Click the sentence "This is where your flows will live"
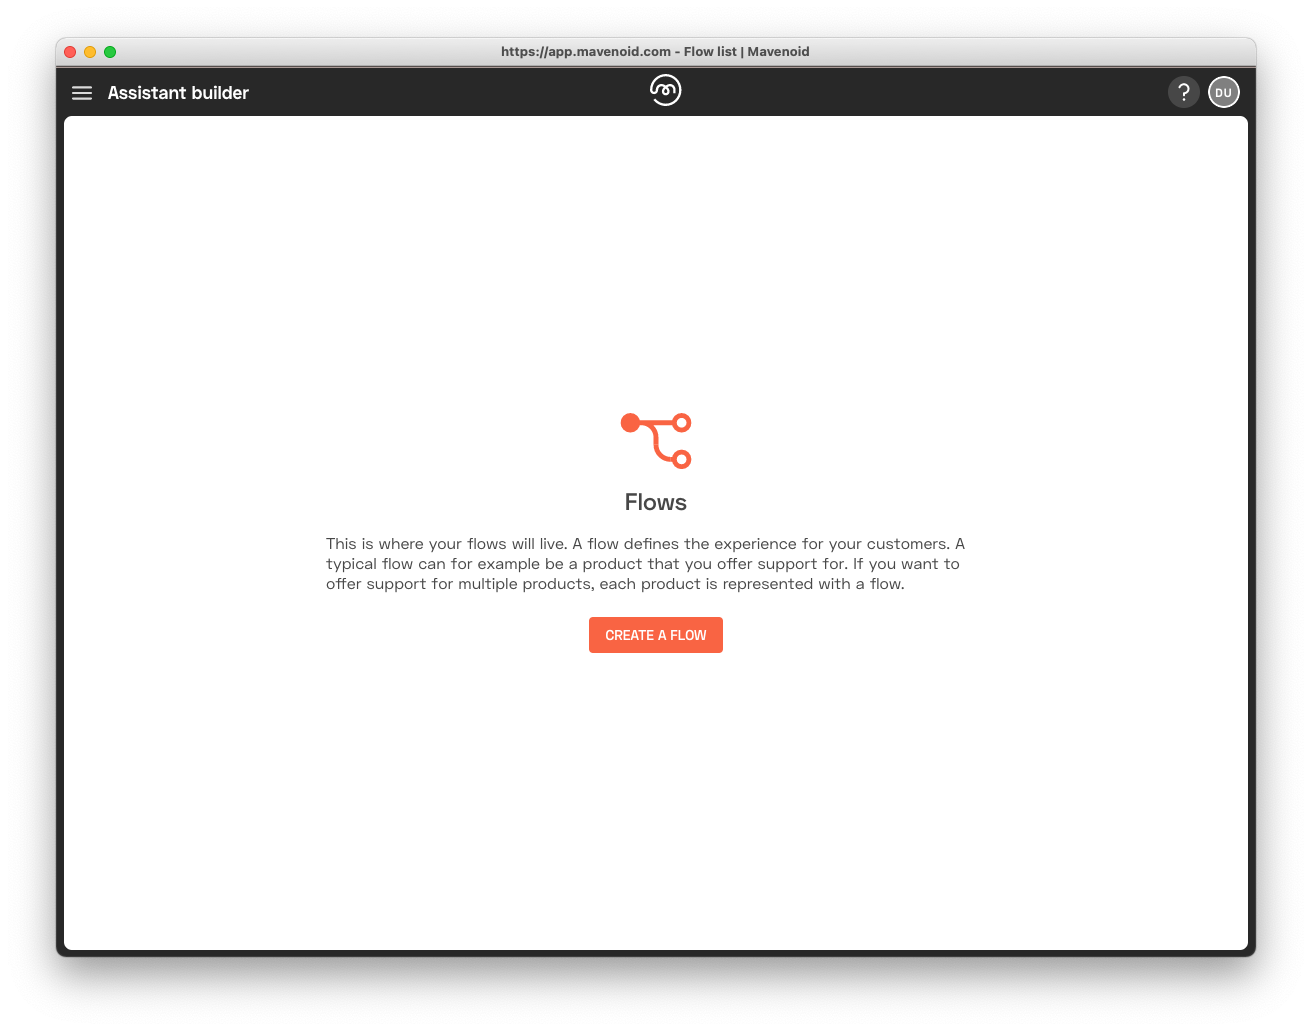 [447, 544]
